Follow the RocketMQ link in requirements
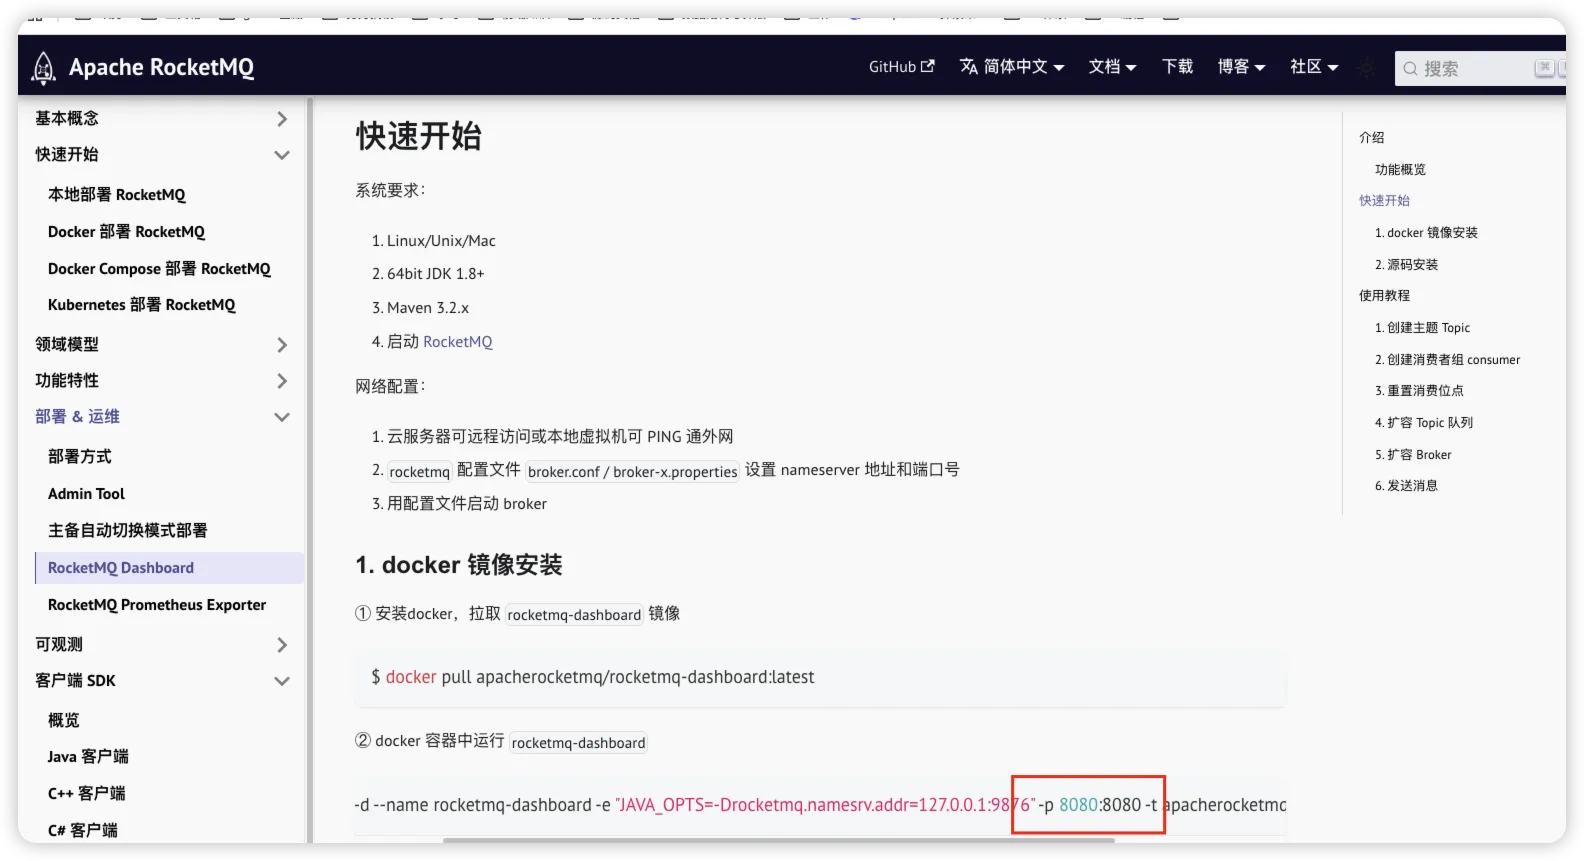The width and height of the screenshot is (1584, 861). [458, 342]
